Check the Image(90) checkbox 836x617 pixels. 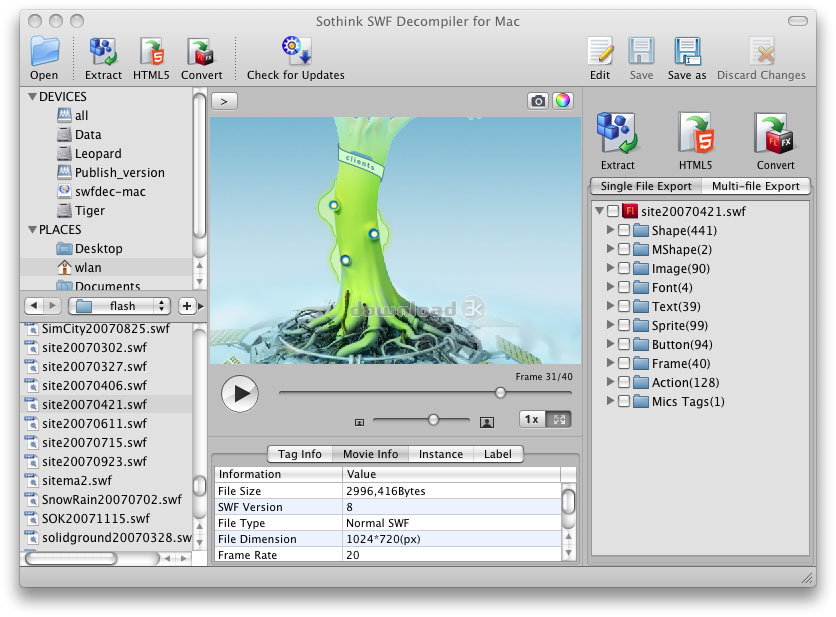click(624, 268)
